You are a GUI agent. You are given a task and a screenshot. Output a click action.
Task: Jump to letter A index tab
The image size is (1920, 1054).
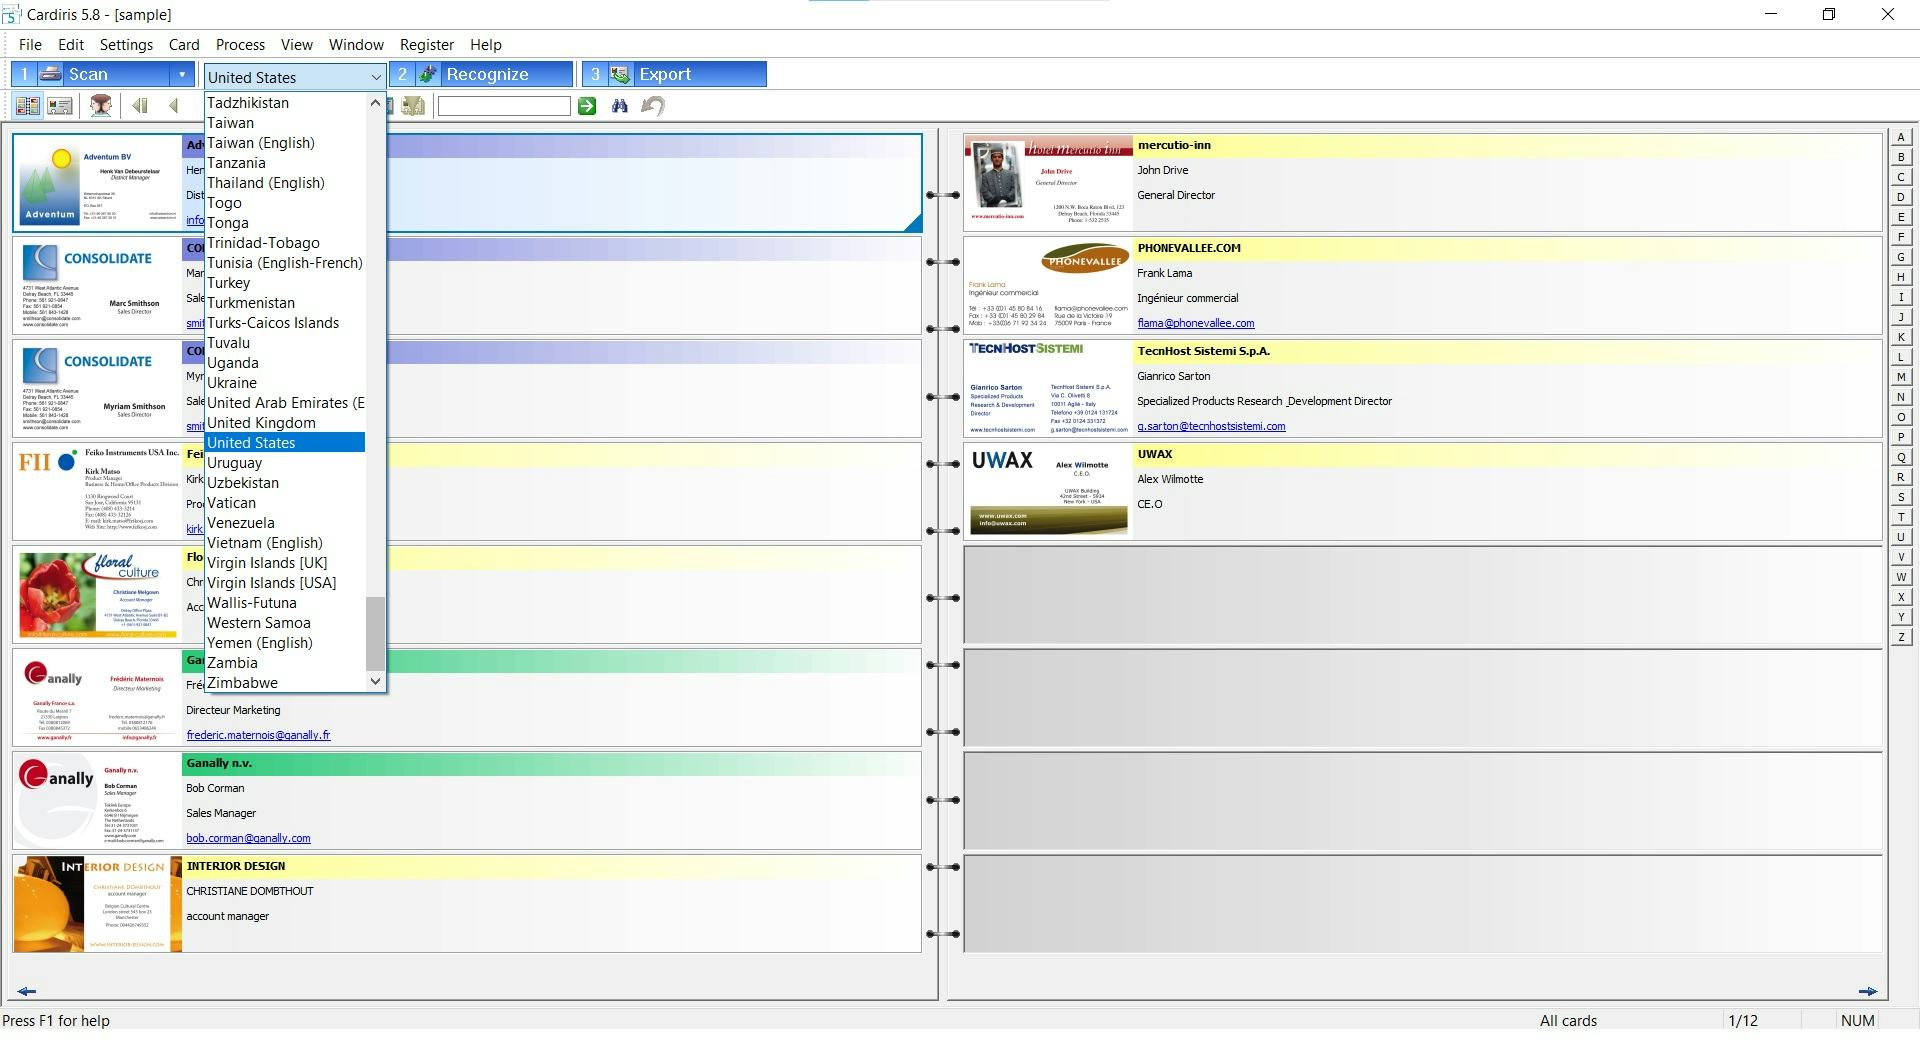pyautogui.click(x=1900, y=138)
